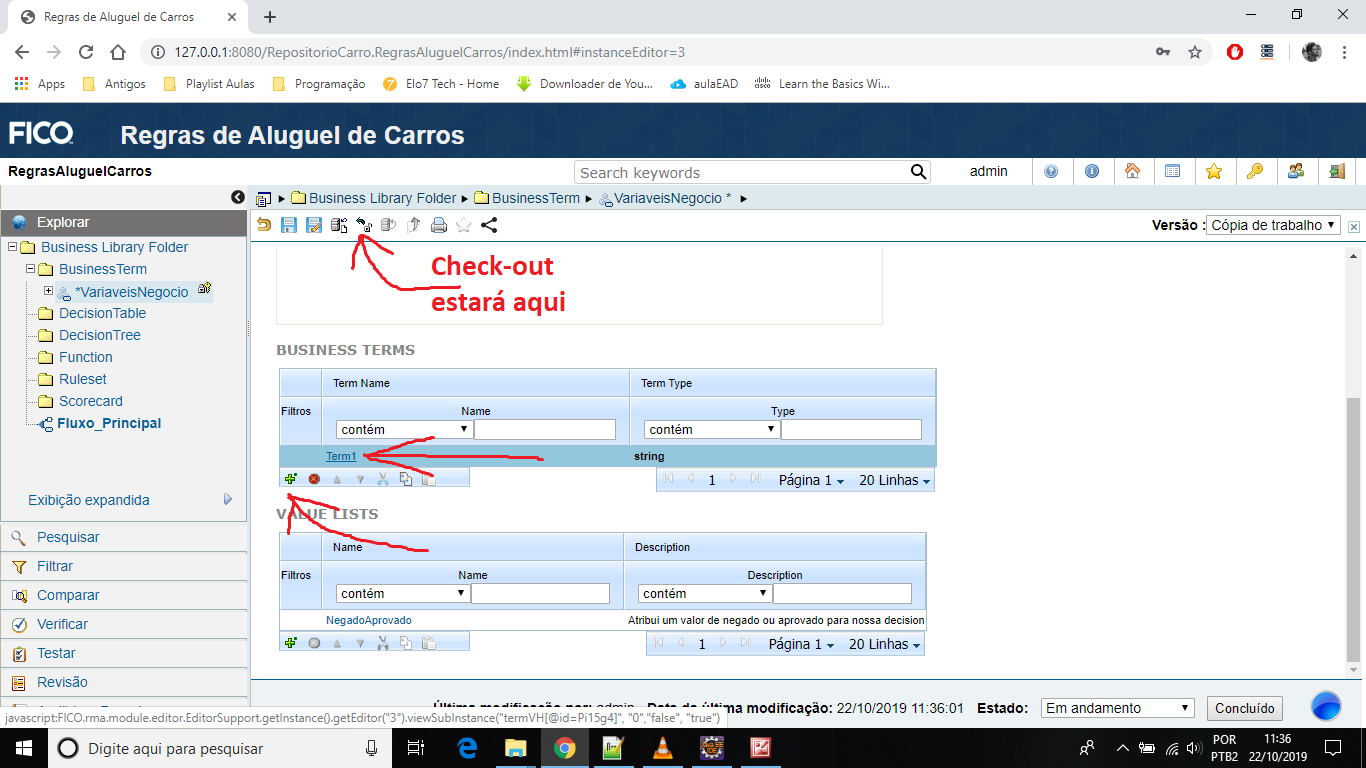Open Help via the question mark icon

click(1052, 171)
